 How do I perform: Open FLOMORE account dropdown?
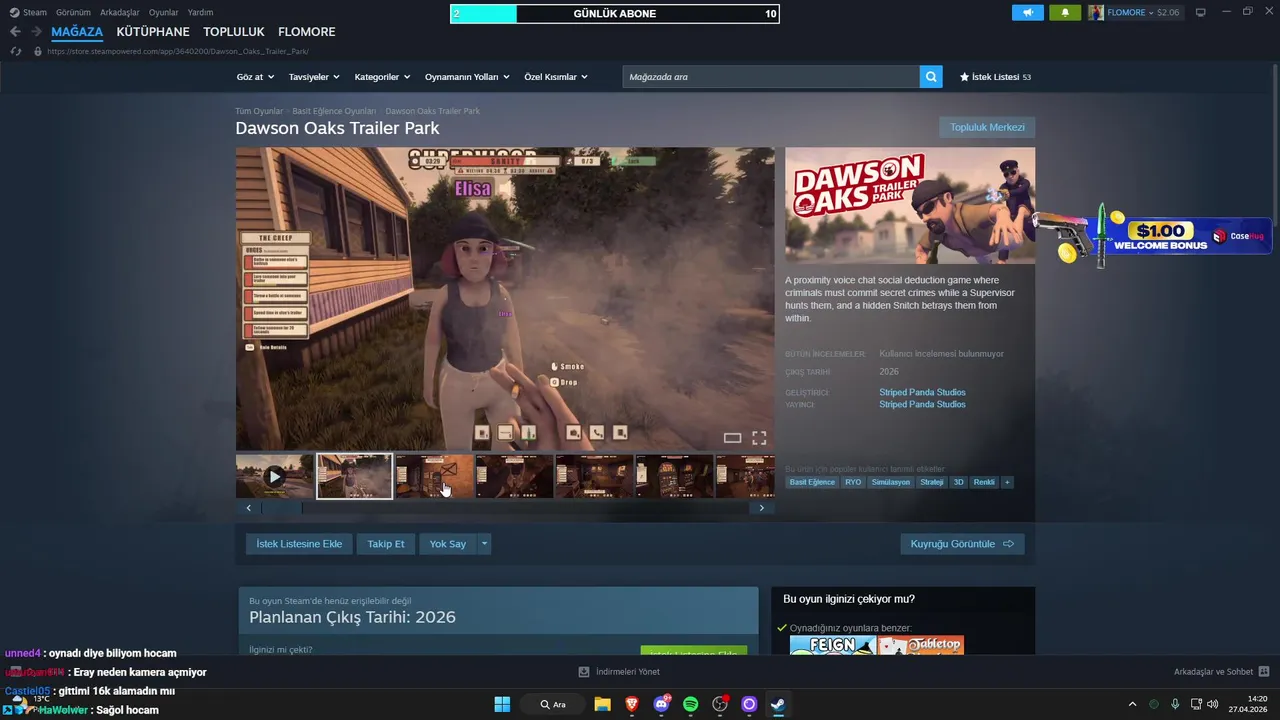[1143, 12]
